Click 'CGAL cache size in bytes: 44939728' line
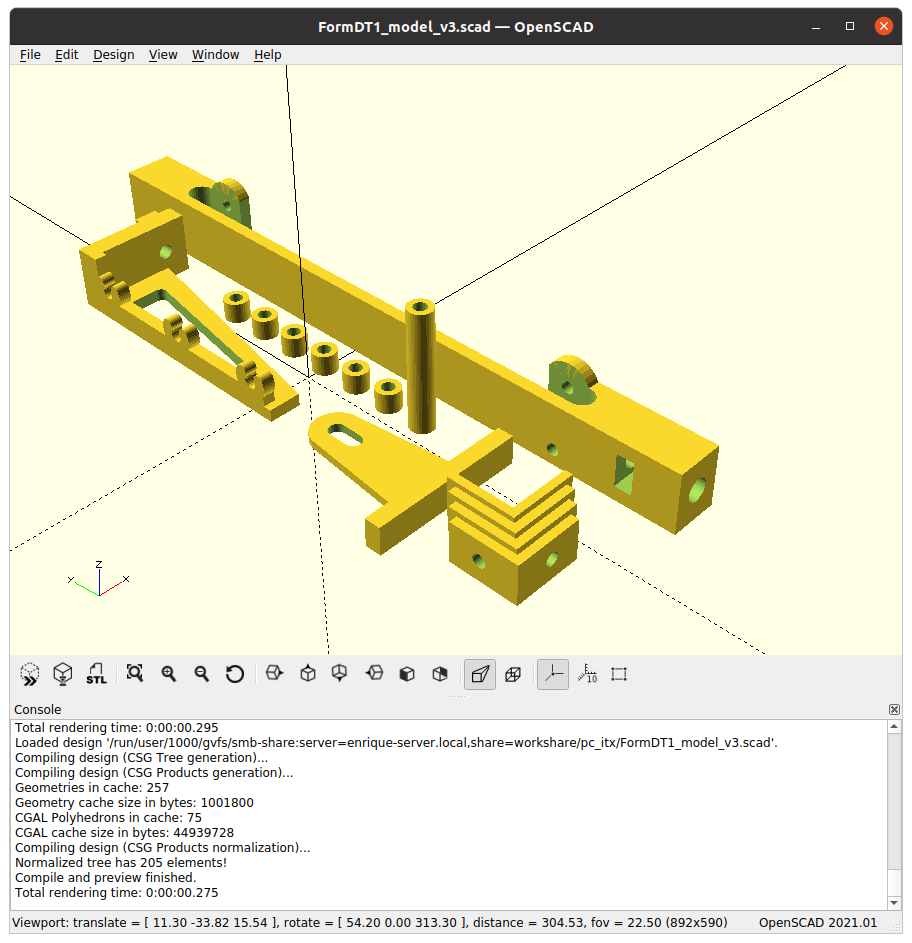The height and width of the screenshot is (943, 912). click(125, 832)
